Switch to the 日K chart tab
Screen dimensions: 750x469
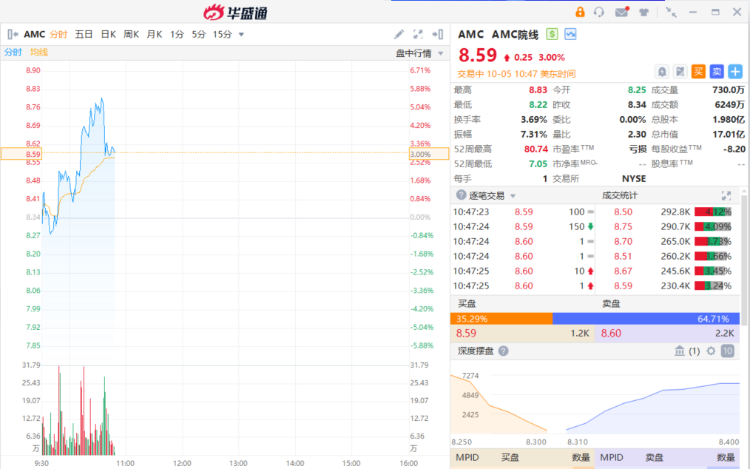108,34
